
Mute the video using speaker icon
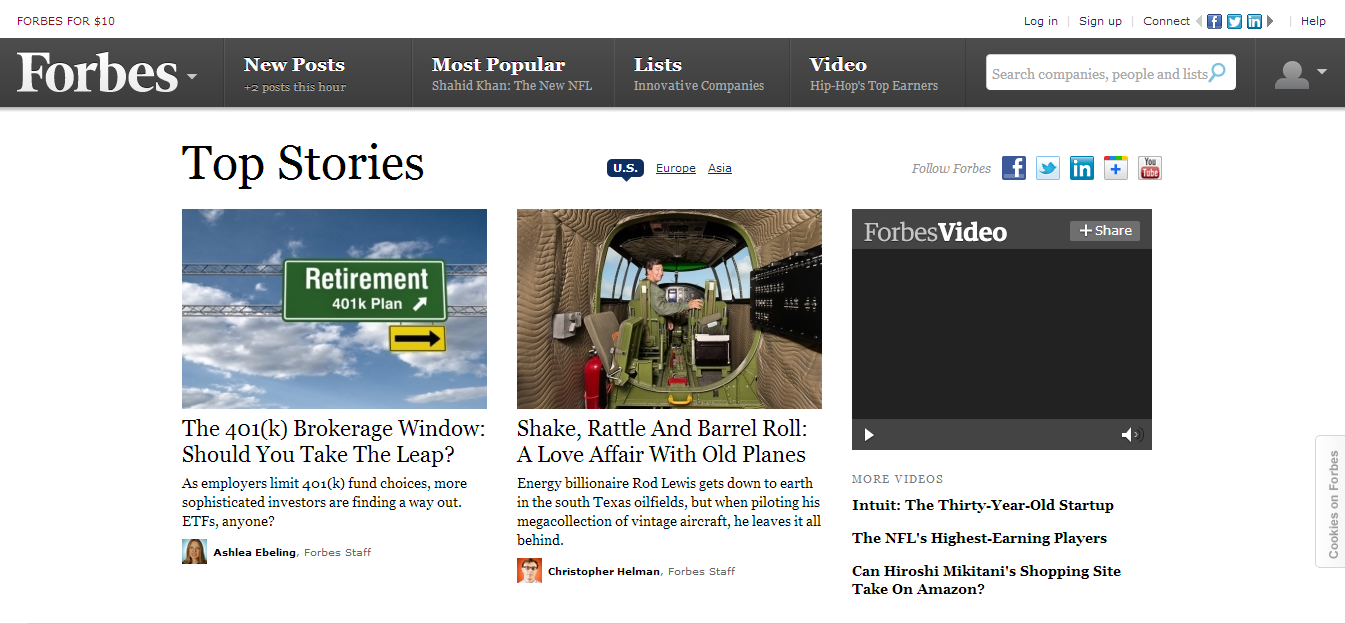(x=1131, y=434)
